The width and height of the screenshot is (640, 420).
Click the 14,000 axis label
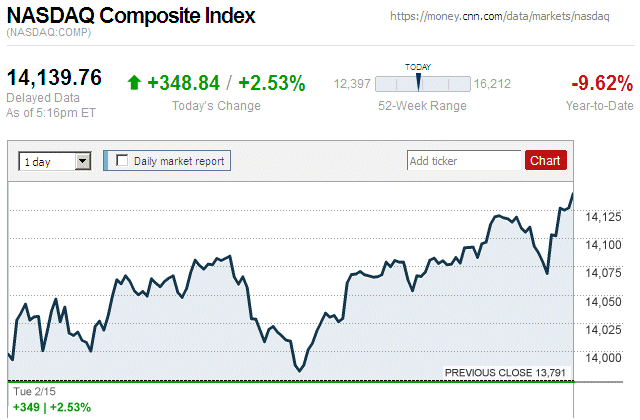[603, 358]
